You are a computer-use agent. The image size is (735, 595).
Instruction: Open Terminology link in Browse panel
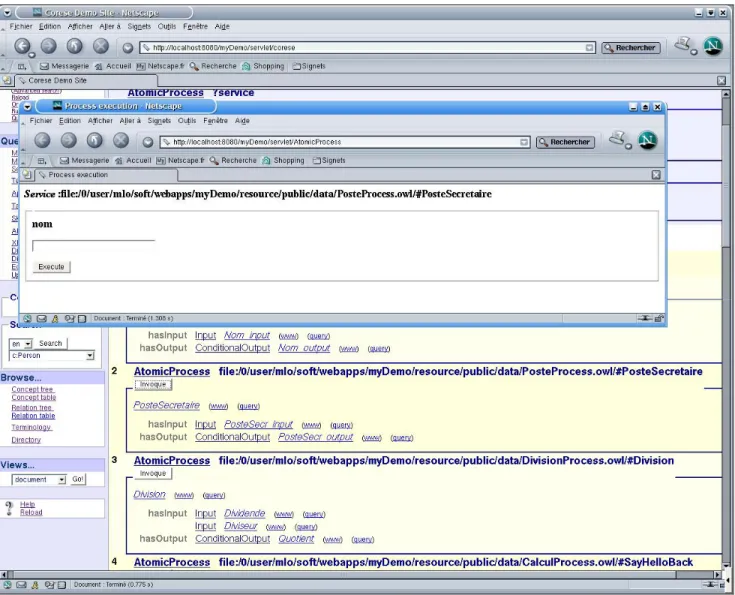pyautogui.click(x=31, y=427)
